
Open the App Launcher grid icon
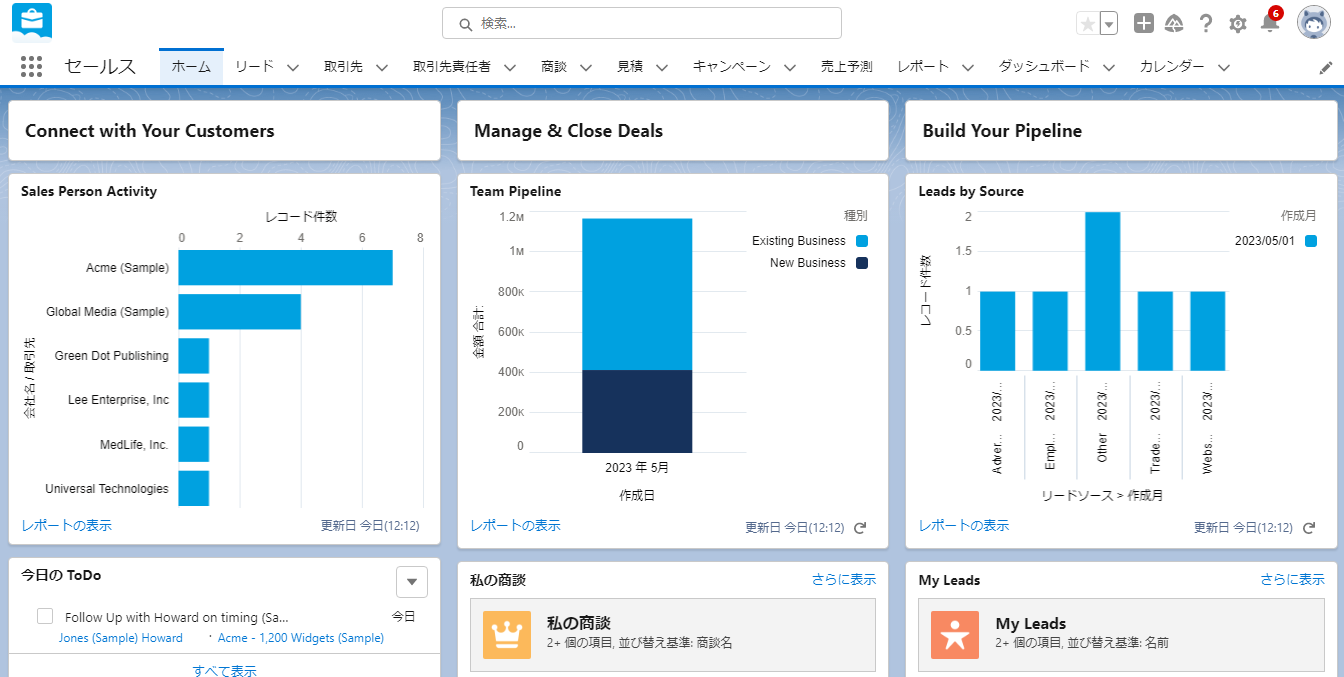(31, 67)
